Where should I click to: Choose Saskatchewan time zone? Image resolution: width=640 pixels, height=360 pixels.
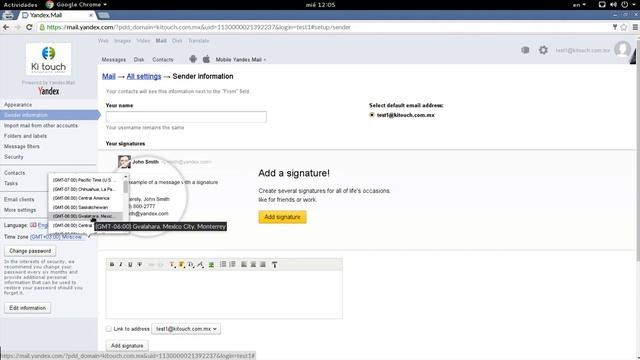(85, 207)
